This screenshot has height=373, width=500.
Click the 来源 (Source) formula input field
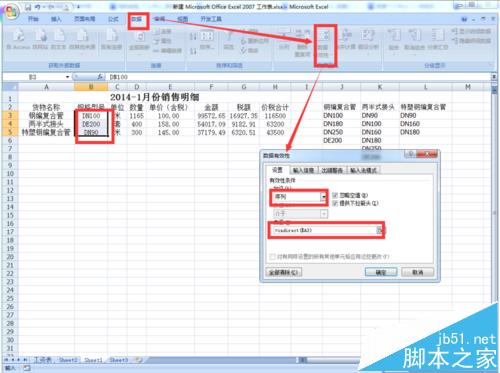(324, 230)
